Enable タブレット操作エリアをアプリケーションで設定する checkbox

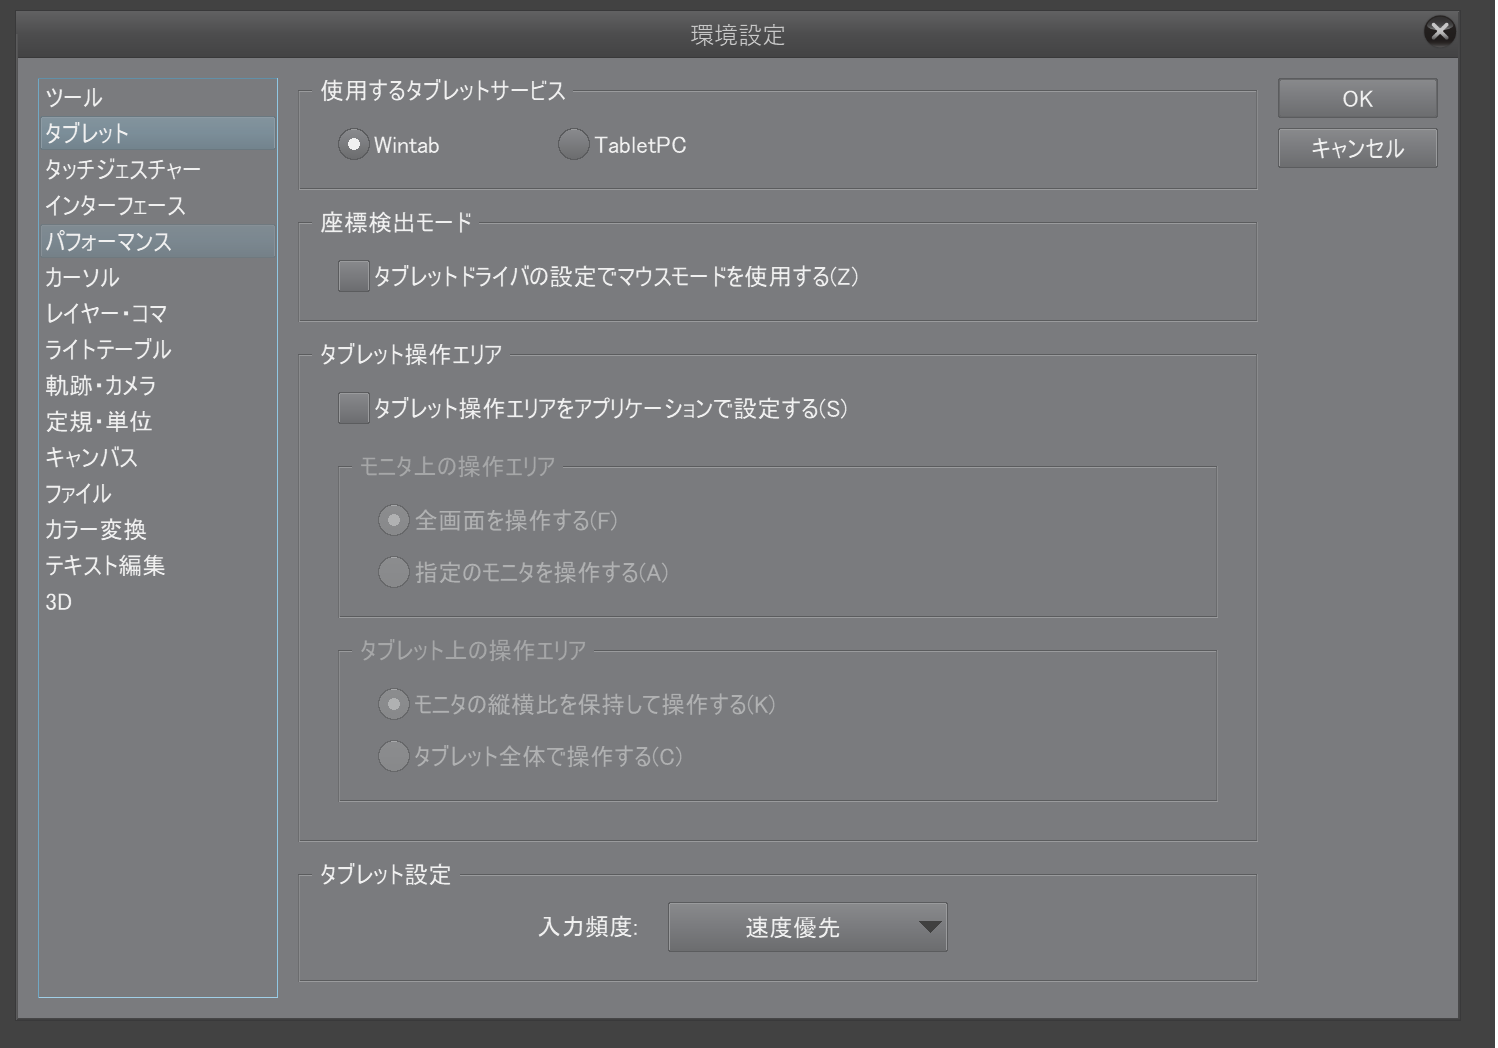(x=354, y=408)
